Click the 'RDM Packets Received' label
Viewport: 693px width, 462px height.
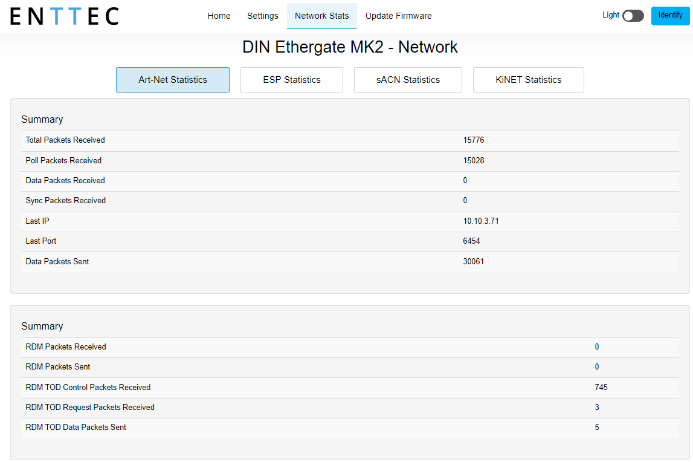pyautogui.click(x=65, y=347)
